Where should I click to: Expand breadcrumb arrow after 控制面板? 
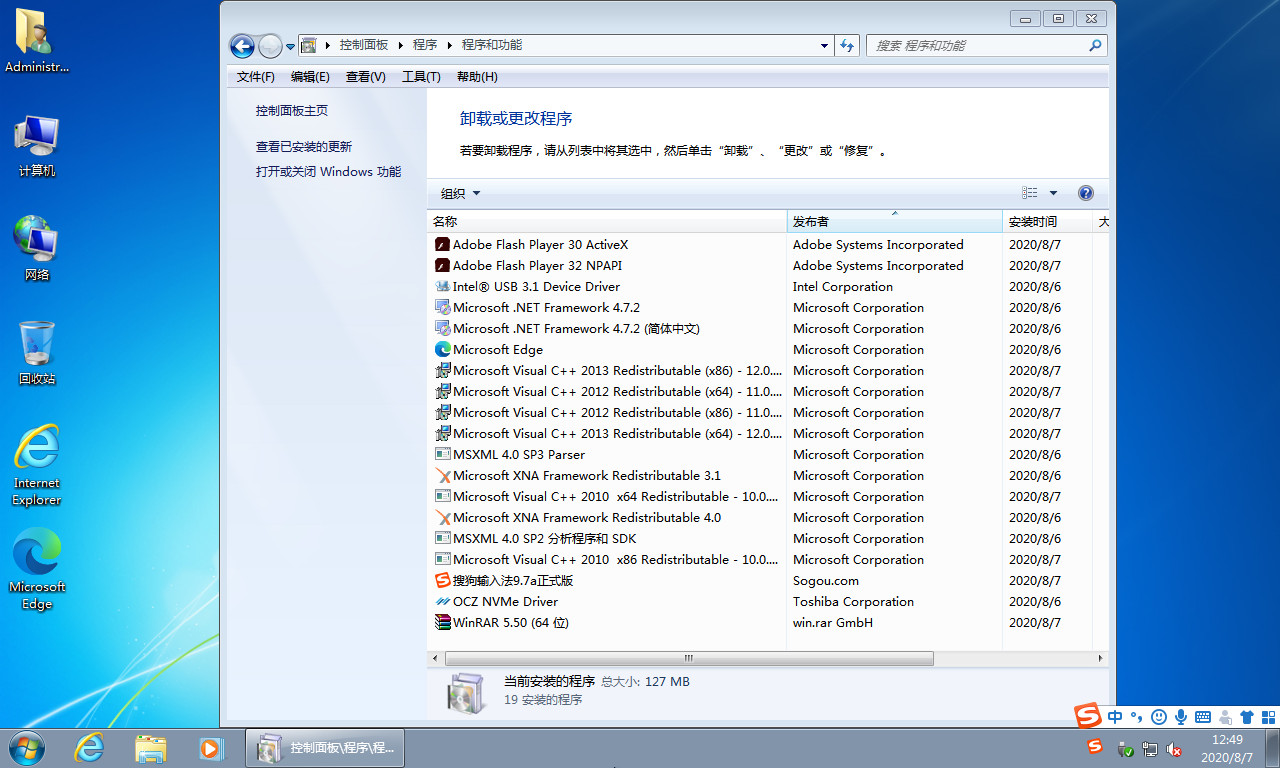400,45
